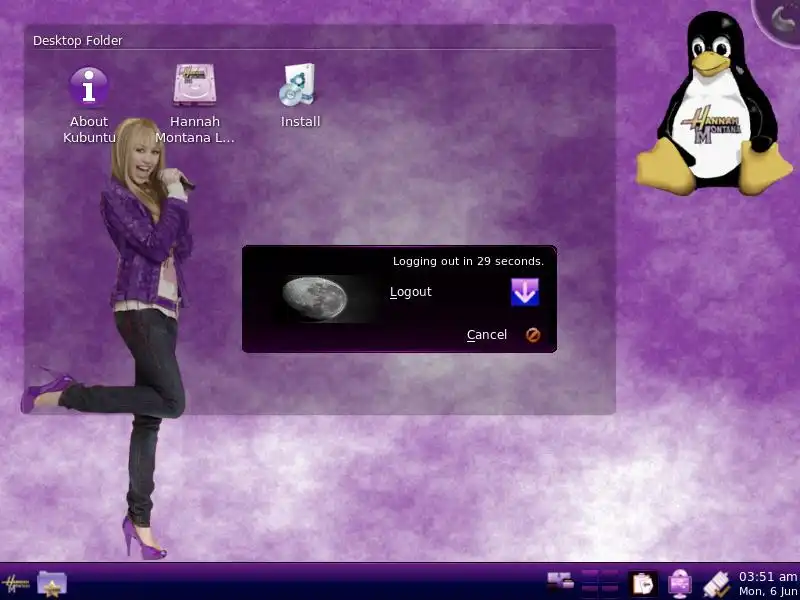Click the moon image in the logout dialog
Viewport: 800px width, 600px height.
pos(315,298)
